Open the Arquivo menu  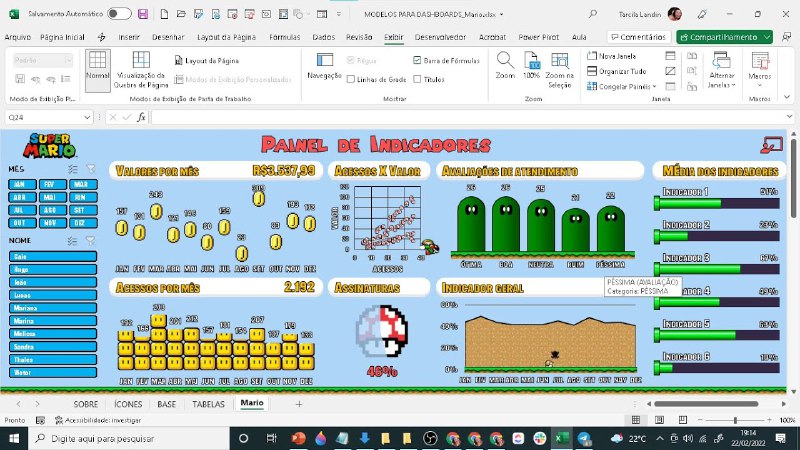[x=17, y=37]
